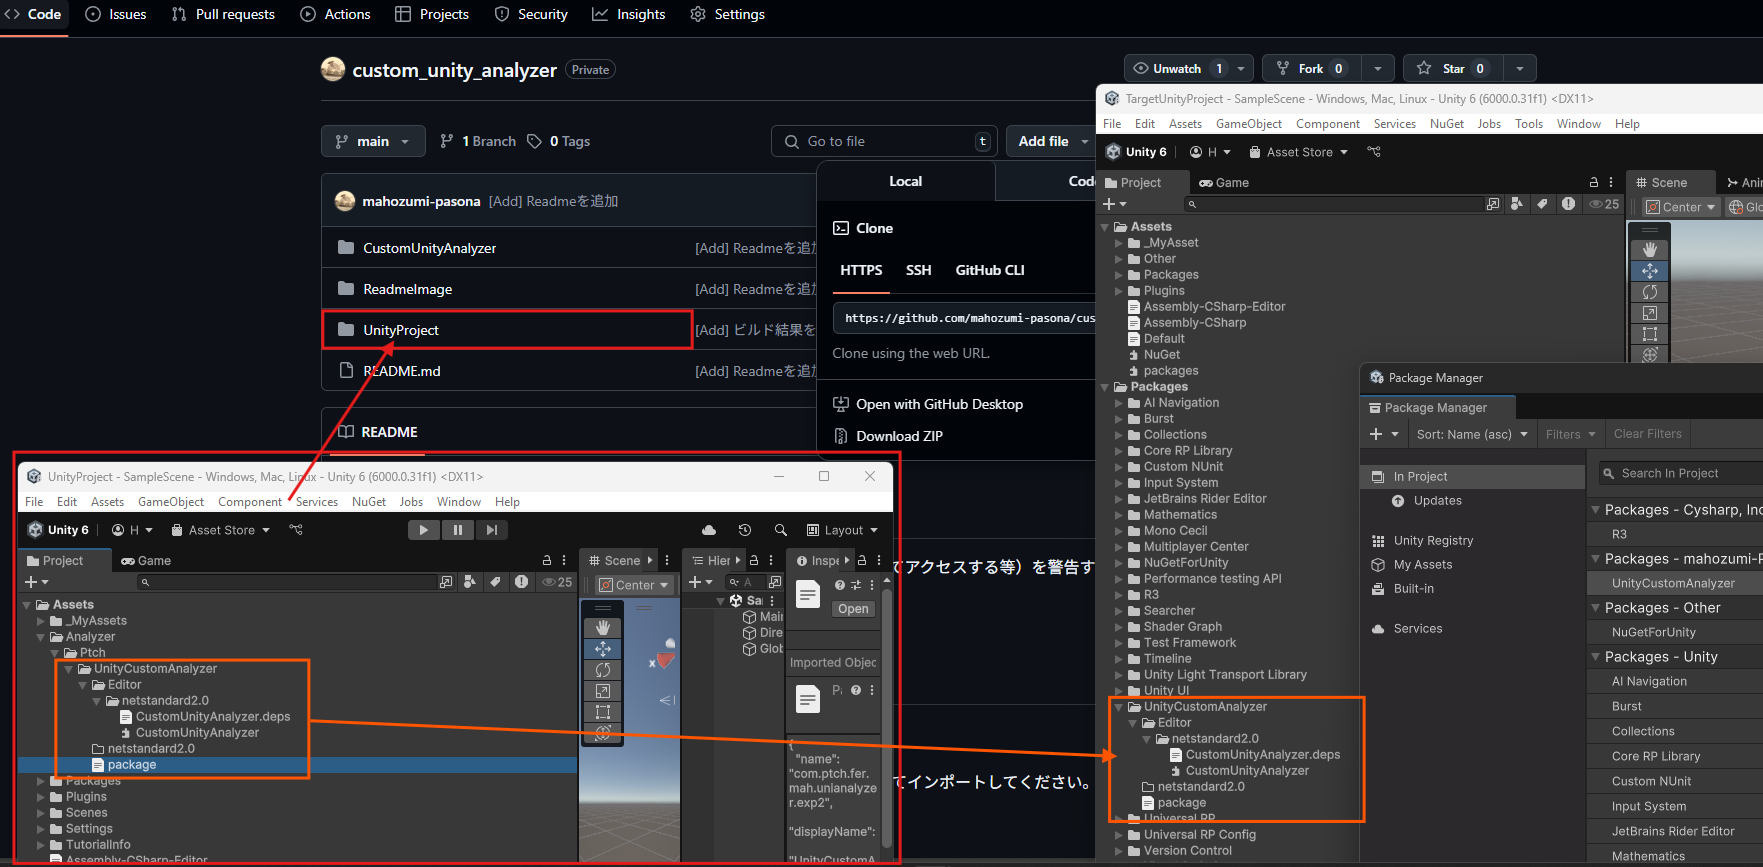Open the NuGet menu in TargetUnityProject
1763x867 pixels.
point(1446,124)
